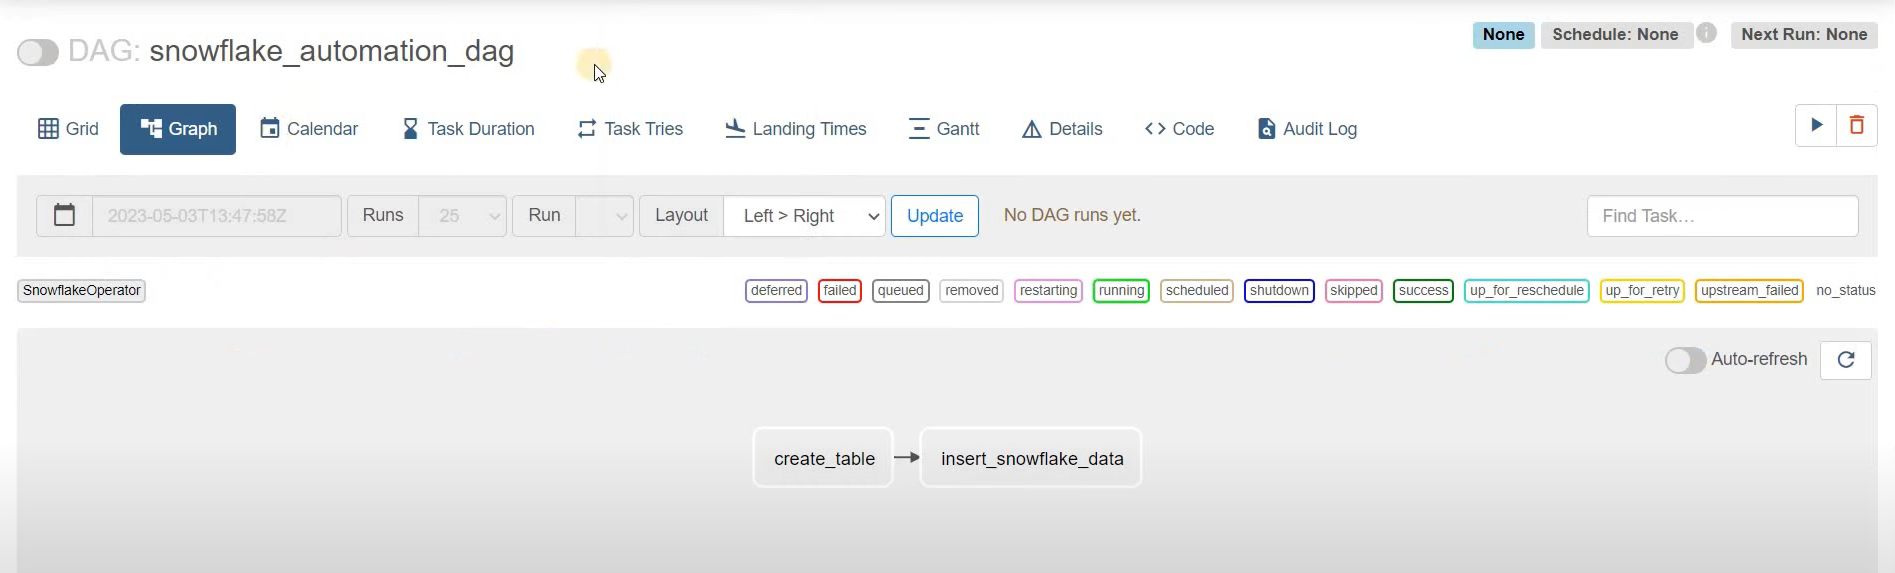Click the shutdown status legend

click(1279, 291)
